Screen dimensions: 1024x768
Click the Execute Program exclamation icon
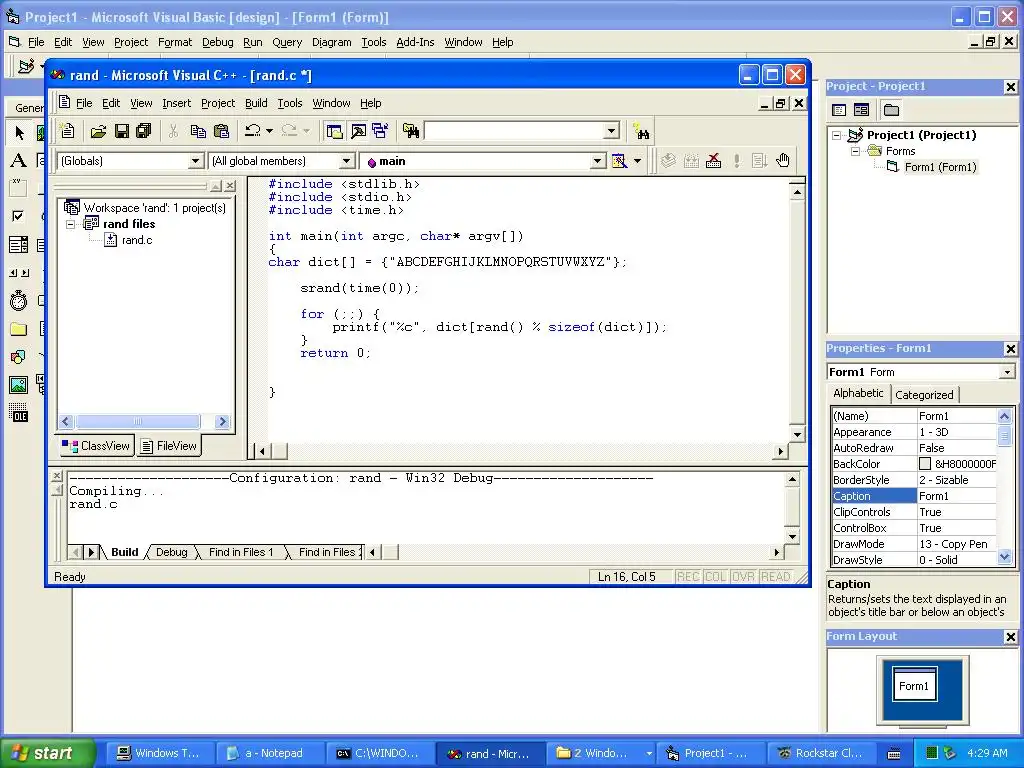(x=737, y=161)
